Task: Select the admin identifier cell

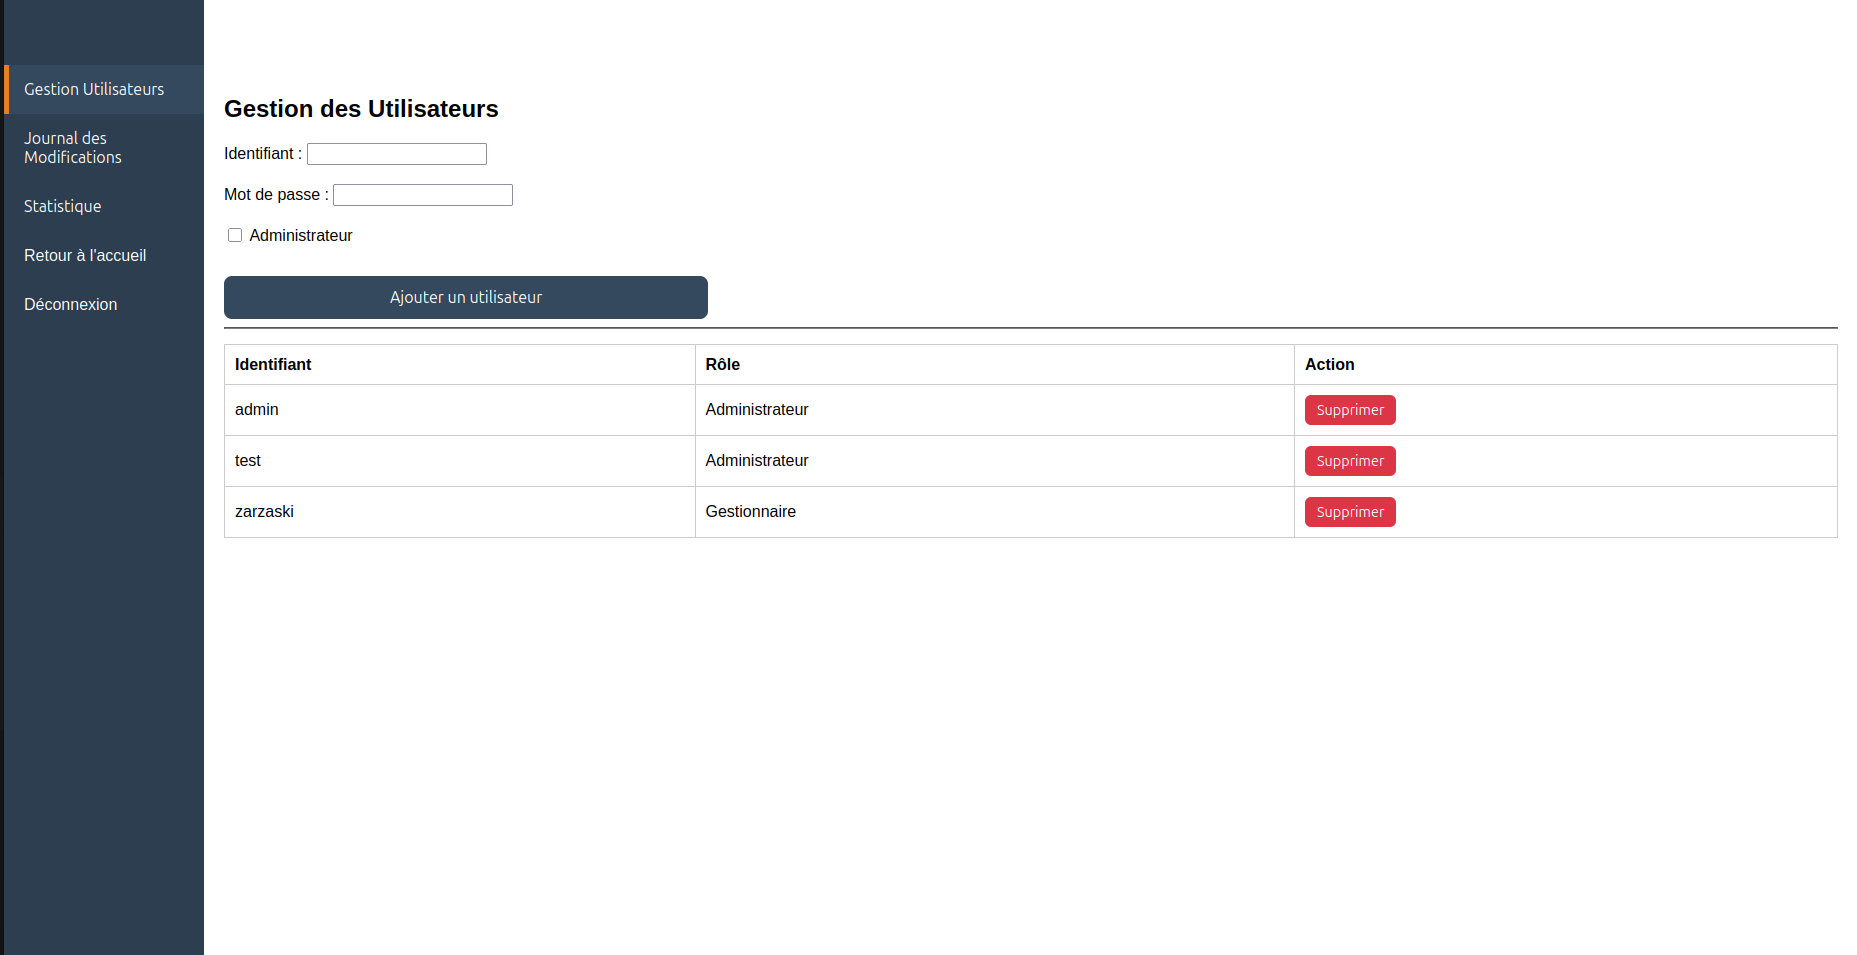Action: coord(257,410)
